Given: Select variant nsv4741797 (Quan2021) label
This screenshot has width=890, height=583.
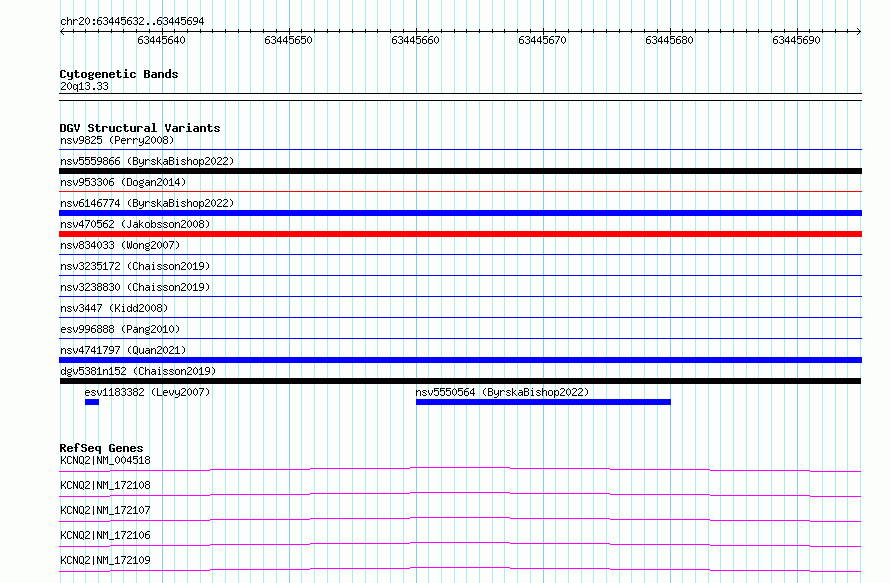Looking at the screenshot, I should [x=123, y=350].
